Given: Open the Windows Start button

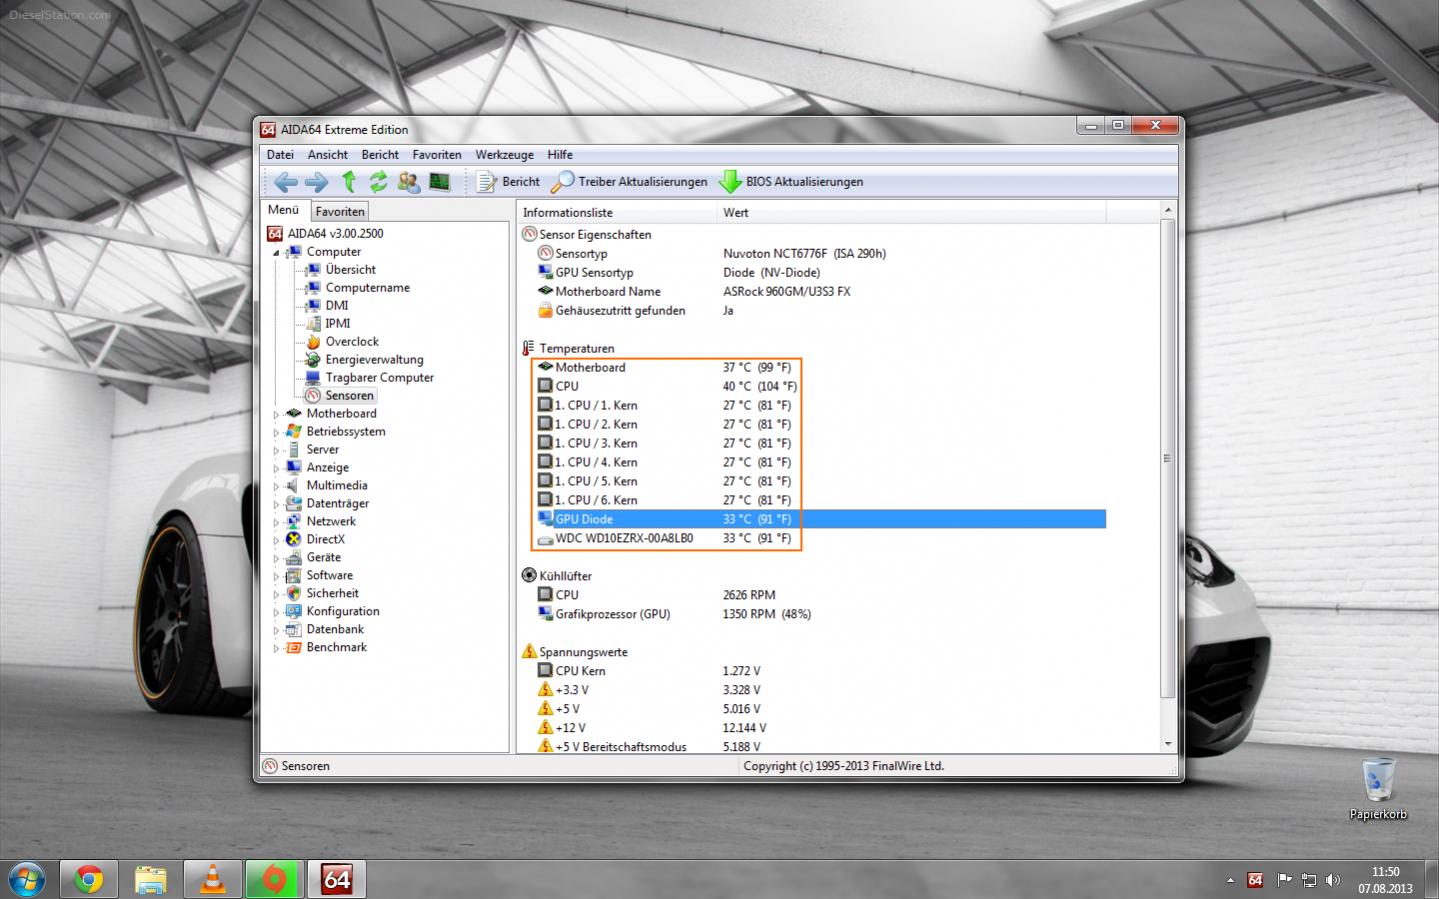Looking at the screenshot, I should 27,880.
